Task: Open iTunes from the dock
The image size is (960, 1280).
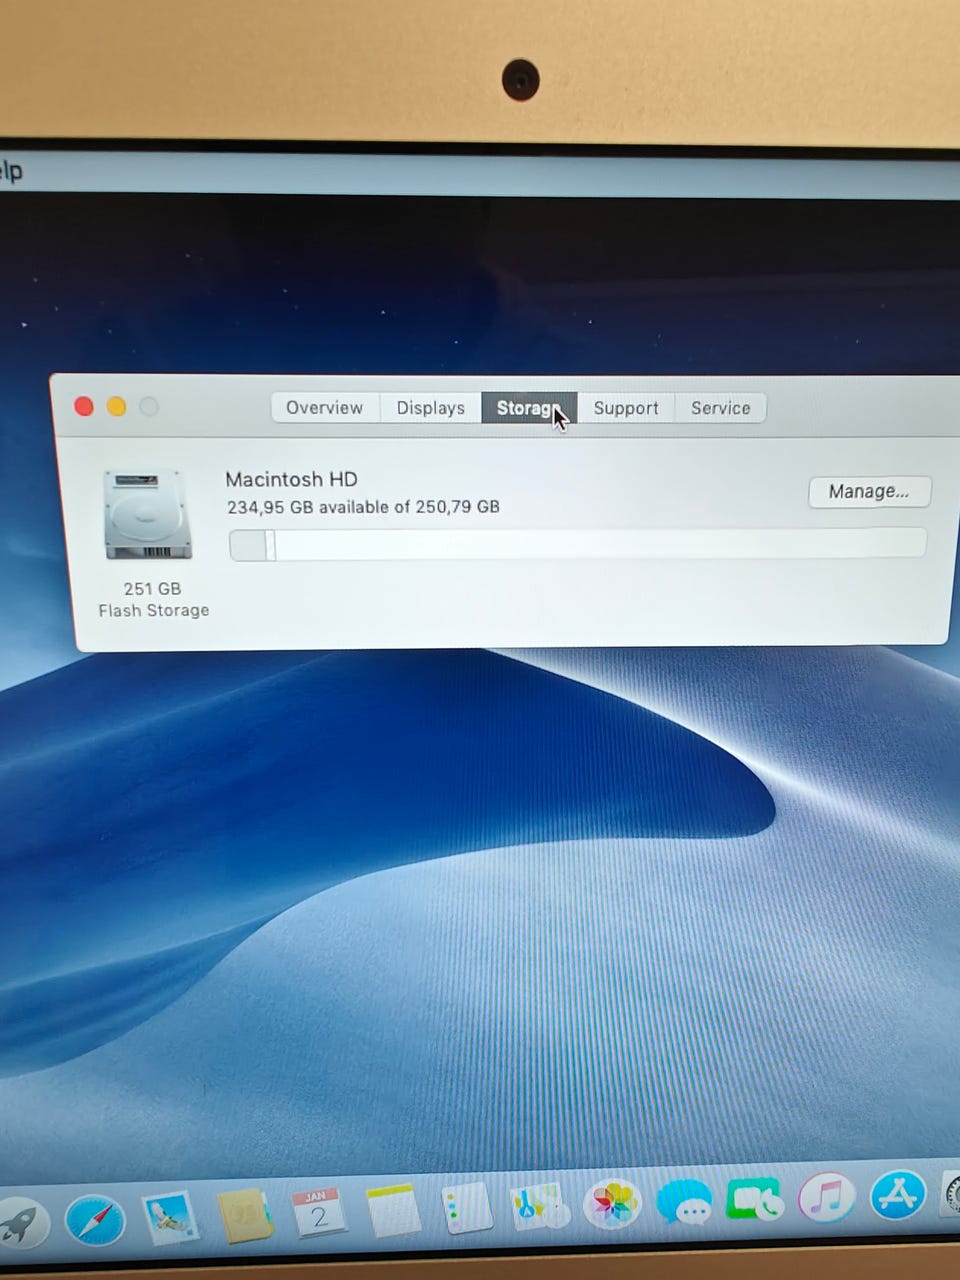Action: [x=827, y=1196]
